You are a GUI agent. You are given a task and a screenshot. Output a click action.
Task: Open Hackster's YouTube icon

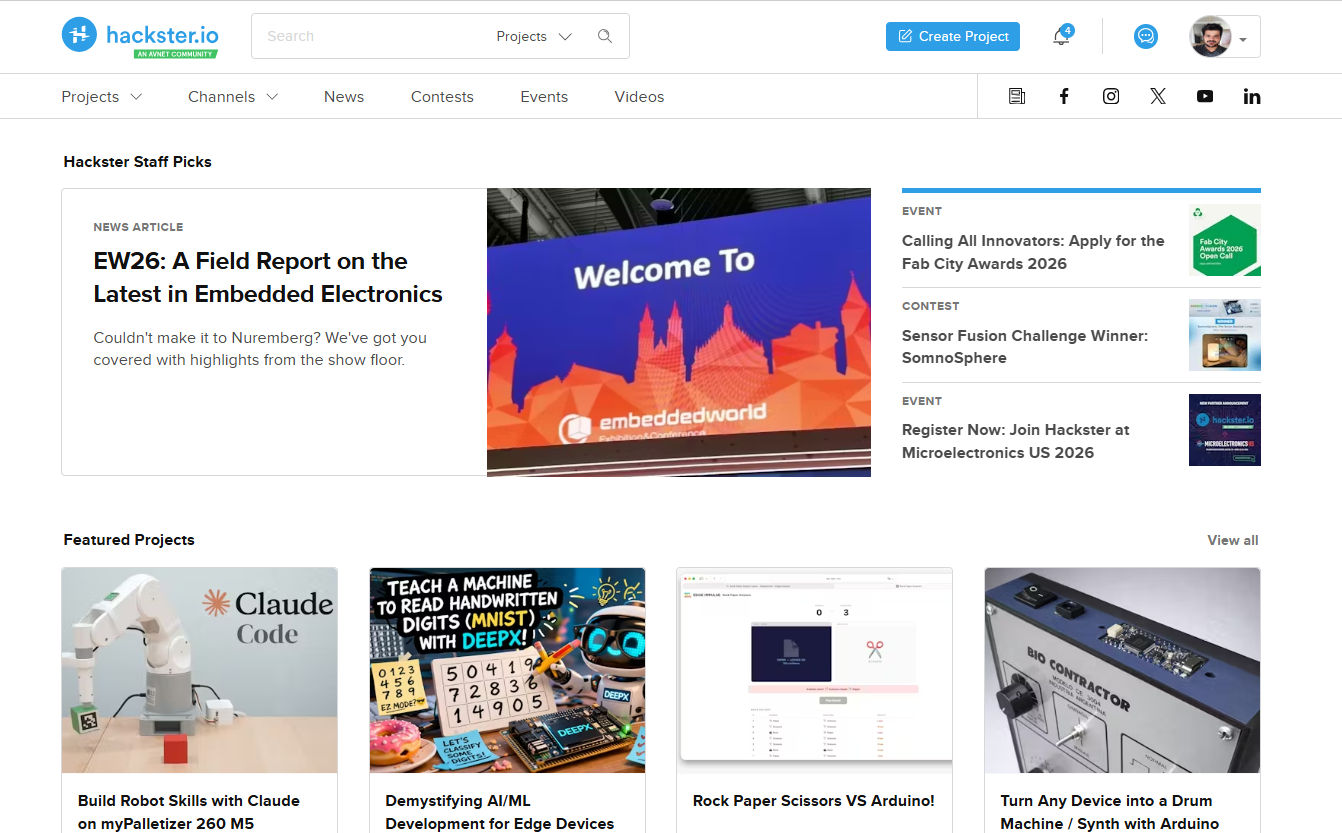(x=1205, y=96)
